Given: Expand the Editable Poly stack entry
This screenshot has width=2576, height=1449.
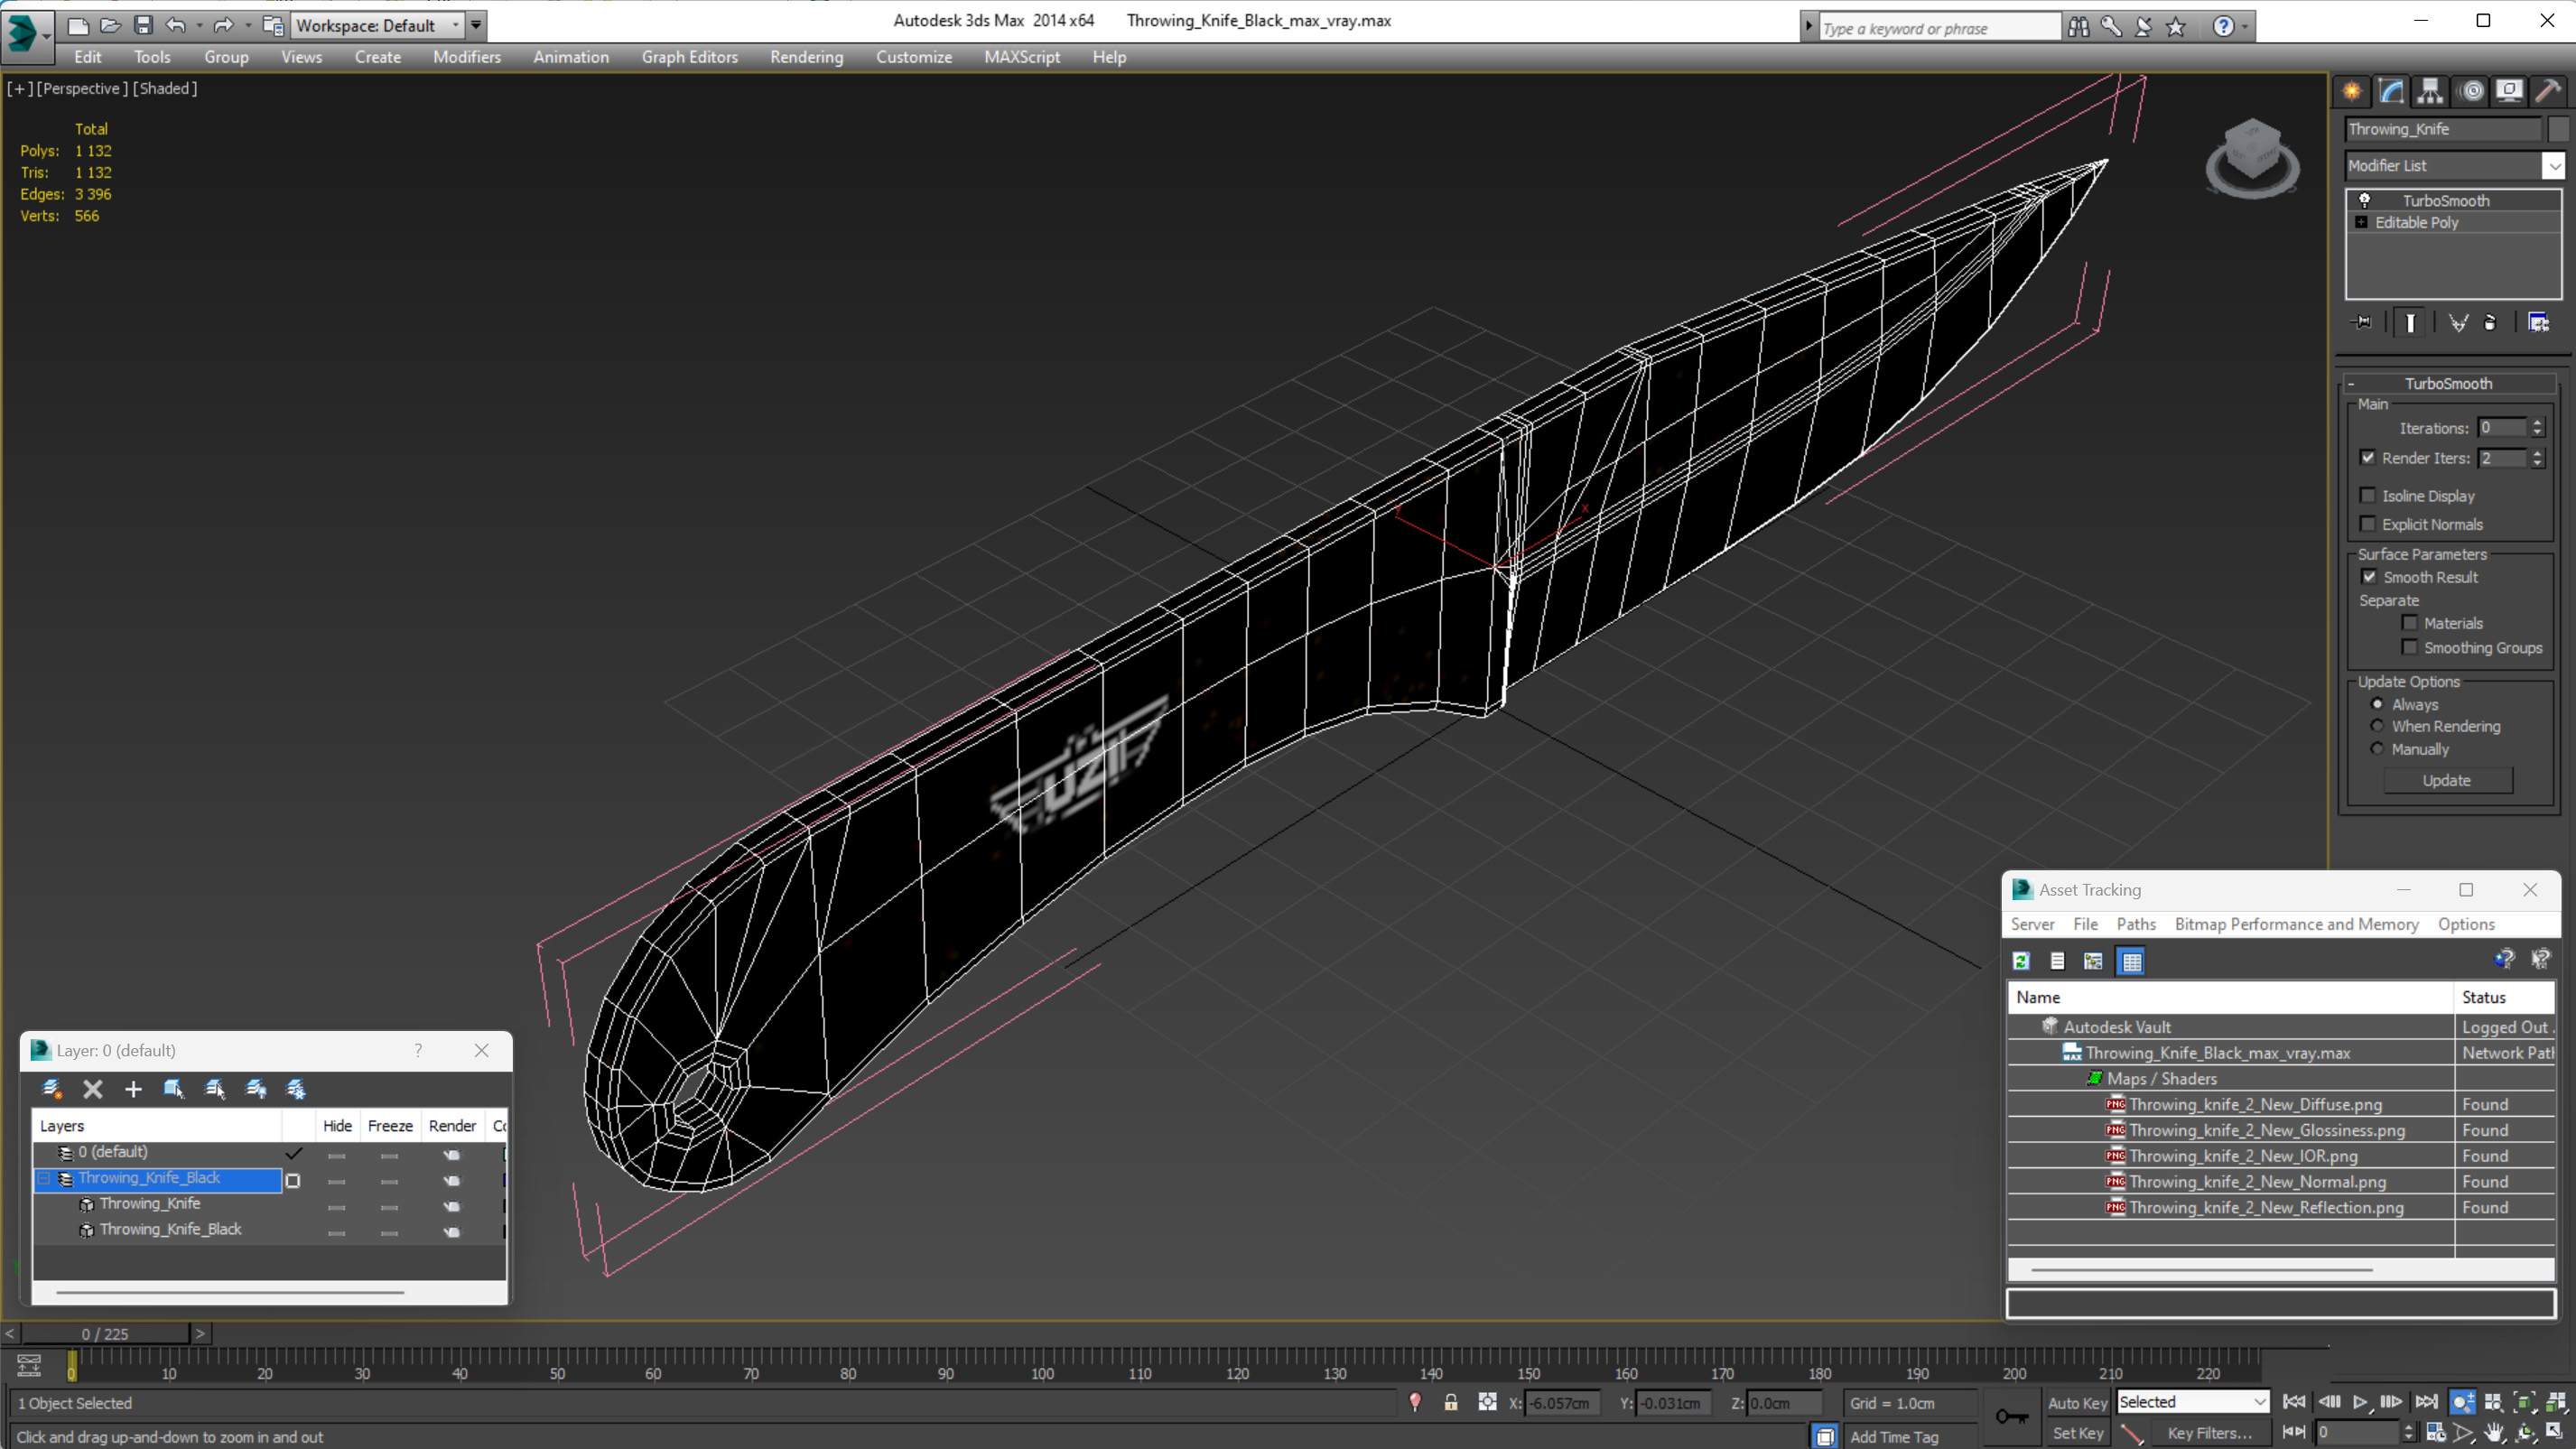Looking at the screenshot, I should [x=2362, y=222].
